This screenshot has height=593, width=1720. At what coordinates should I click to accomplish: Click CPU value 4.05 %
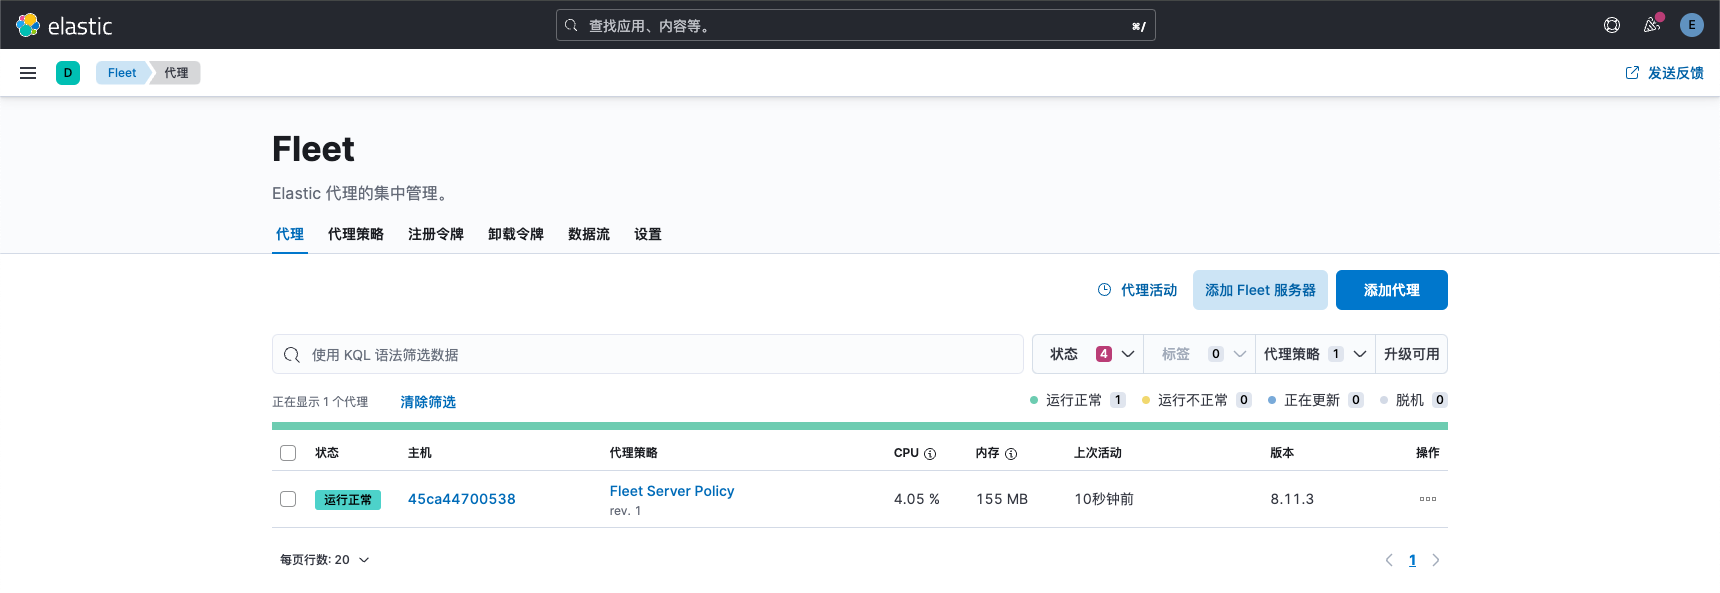point(917,499)
